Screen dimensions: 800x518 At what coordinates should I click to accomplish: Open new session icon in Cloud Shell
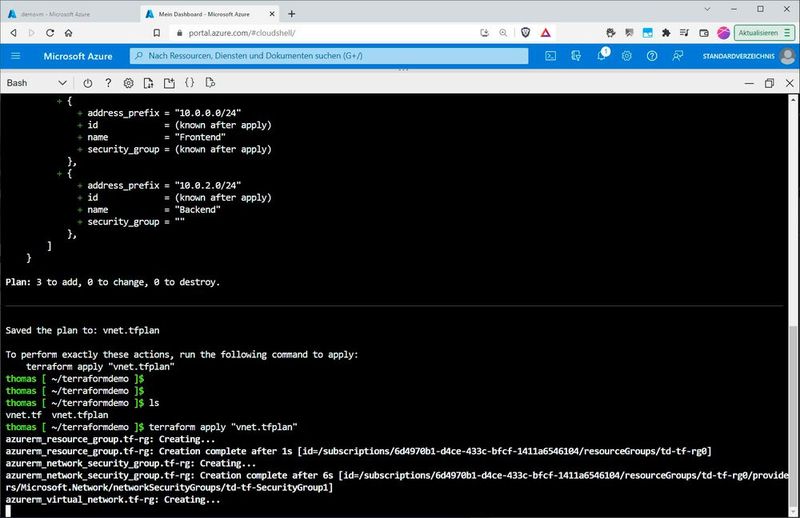169,83
